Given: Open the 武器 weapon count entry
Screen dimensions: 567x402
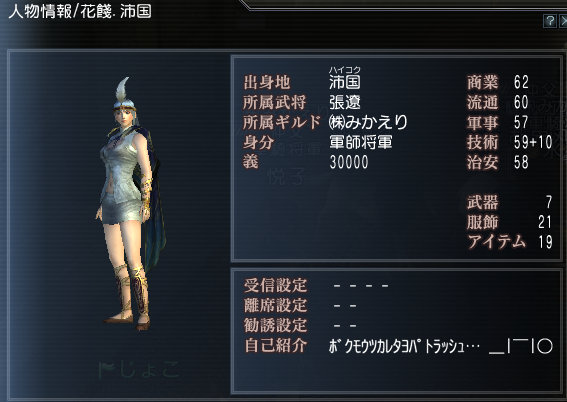Looking at the screenshot, I should [x=510, y=202].
